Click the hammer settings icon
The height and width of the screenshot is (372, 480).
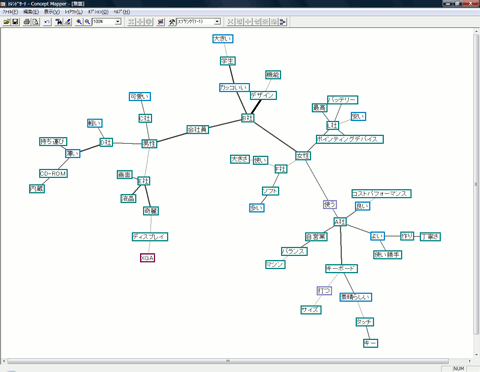(172, 22)
